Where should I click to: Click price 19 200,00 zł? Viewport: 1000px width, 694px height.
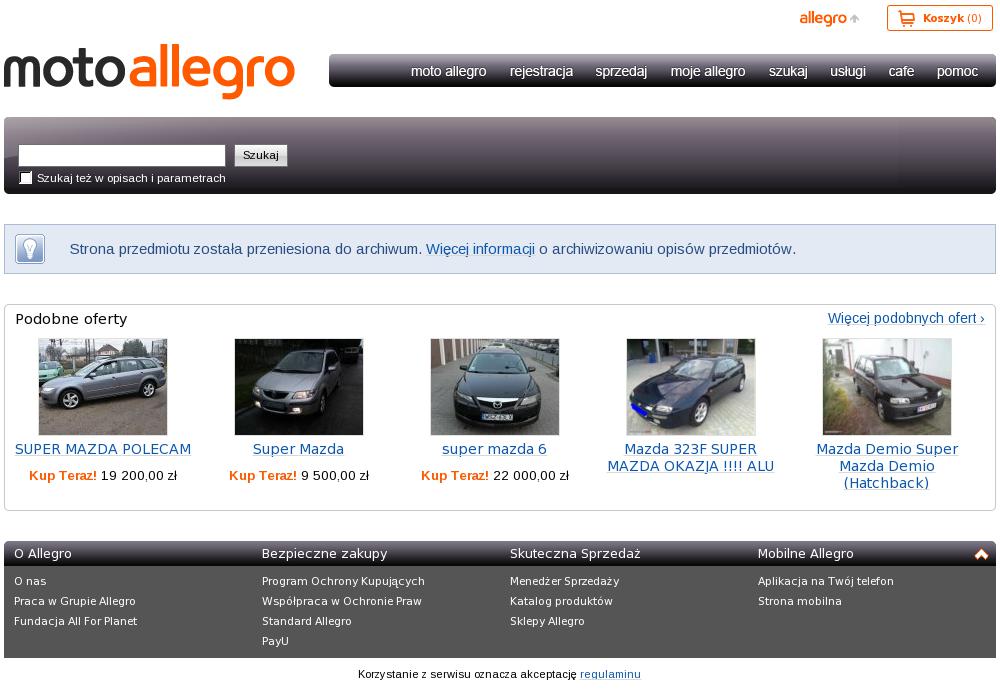coord(139,476)
